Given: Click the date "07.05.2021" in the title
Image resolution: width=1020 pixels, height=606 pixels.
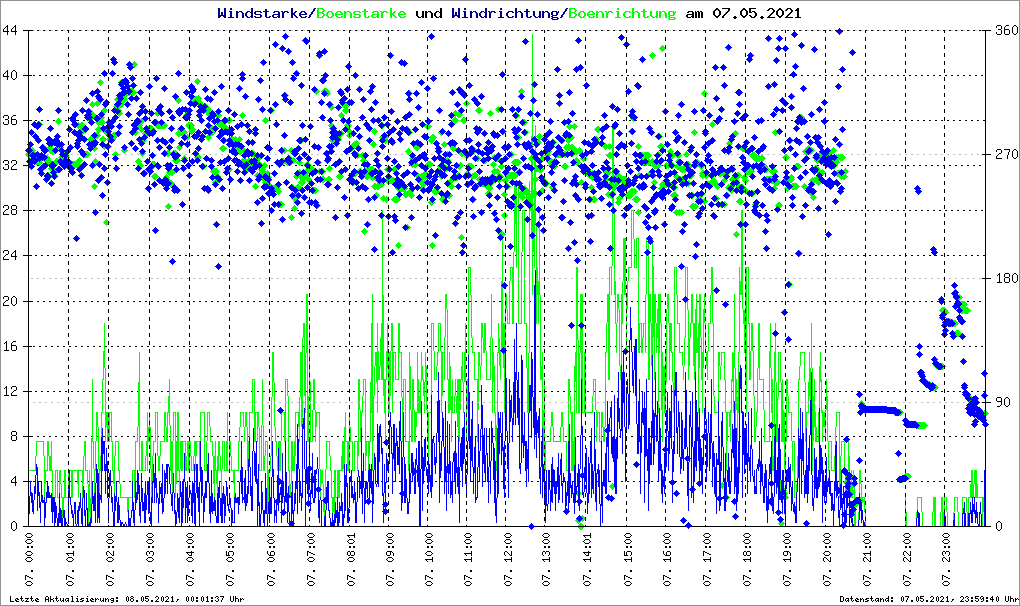Looking at the screenshot, I should [757, 13].
